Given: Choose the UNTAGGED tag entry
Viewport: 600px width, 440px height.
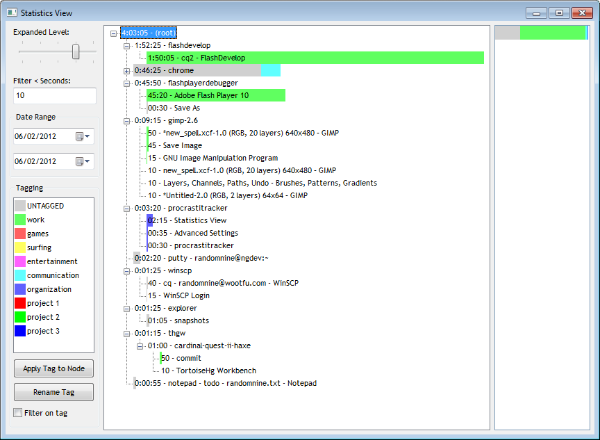Looking at the screenshot, I should pos(40,206).
